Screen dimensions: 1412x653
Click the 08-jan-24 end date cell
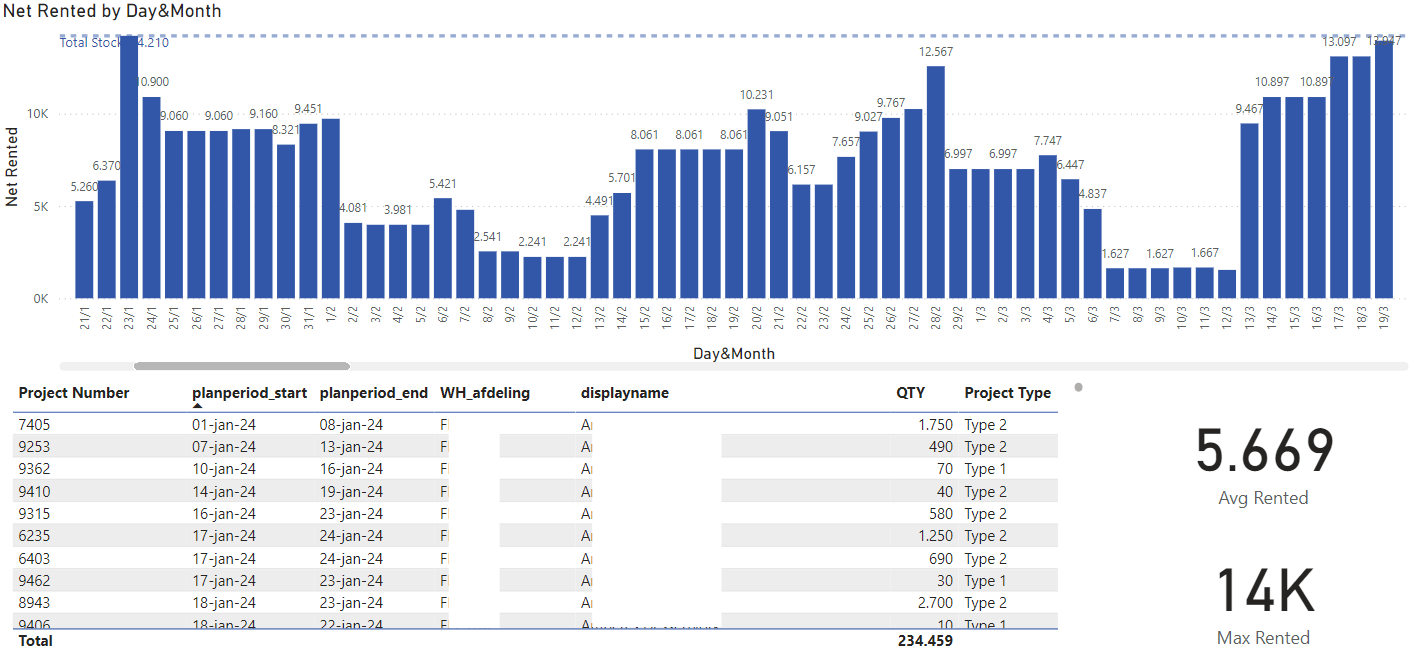click(x=352, y=424)
